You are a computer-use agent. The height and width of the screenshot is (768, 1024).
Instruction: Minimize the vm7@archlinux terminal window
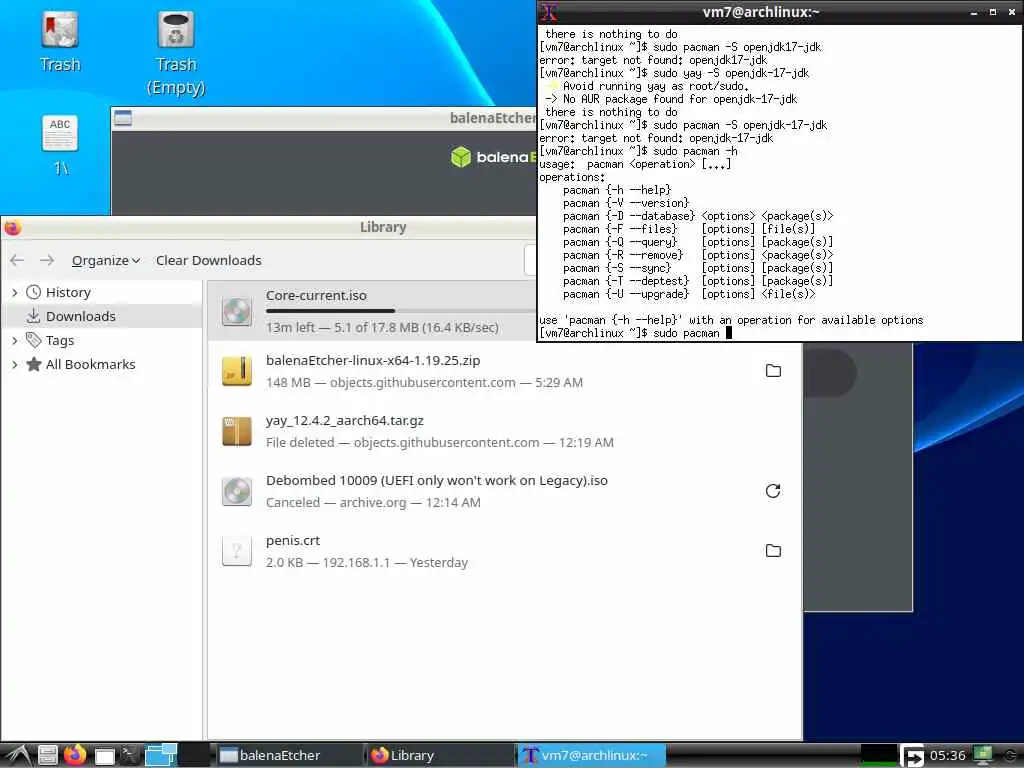click(x=974, y=12)
